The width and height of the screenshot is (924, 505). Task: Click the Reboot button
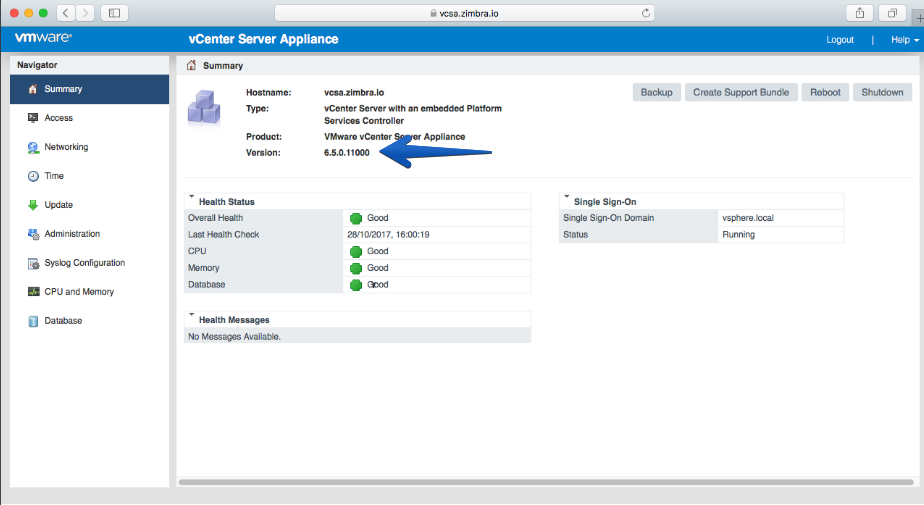pos(825,93)
